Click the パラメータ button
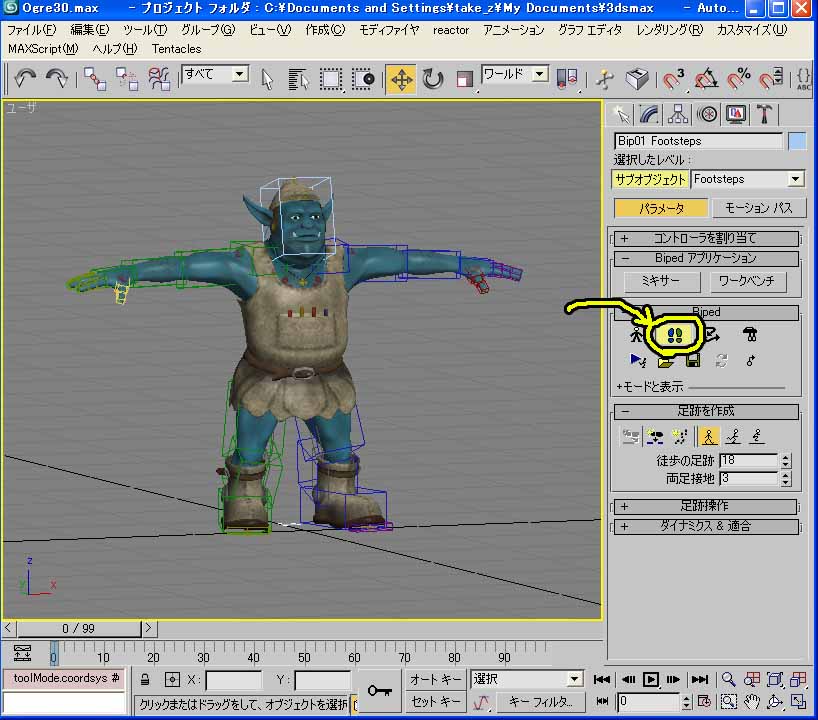This screenshot has width=818, height=720. [x=661, y=208]
